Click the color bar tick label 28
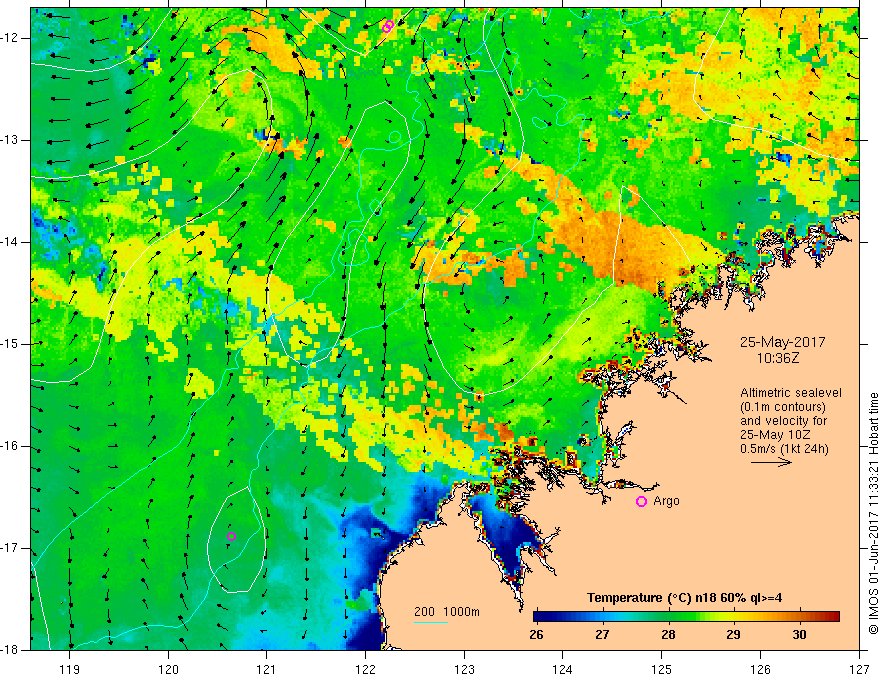The height and width of the screenshot is (680, 880). point(668,635)
